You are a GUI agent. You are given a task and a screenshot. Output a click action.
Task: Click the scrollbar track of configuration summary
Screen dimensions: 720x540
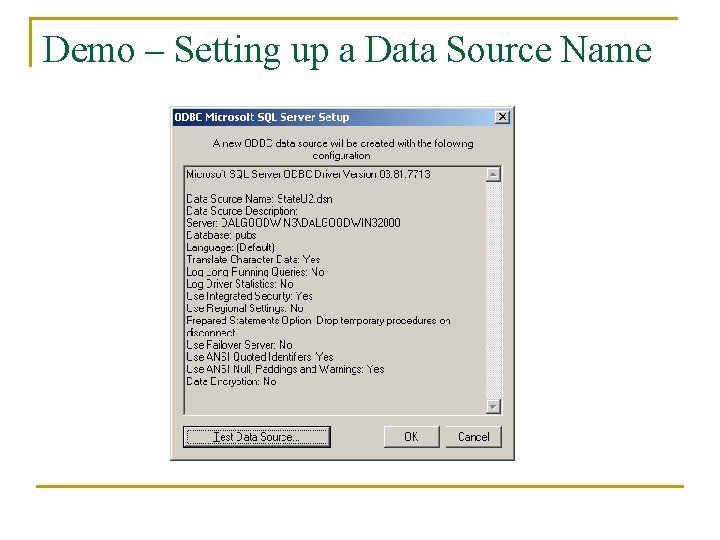tap(493, 290)
